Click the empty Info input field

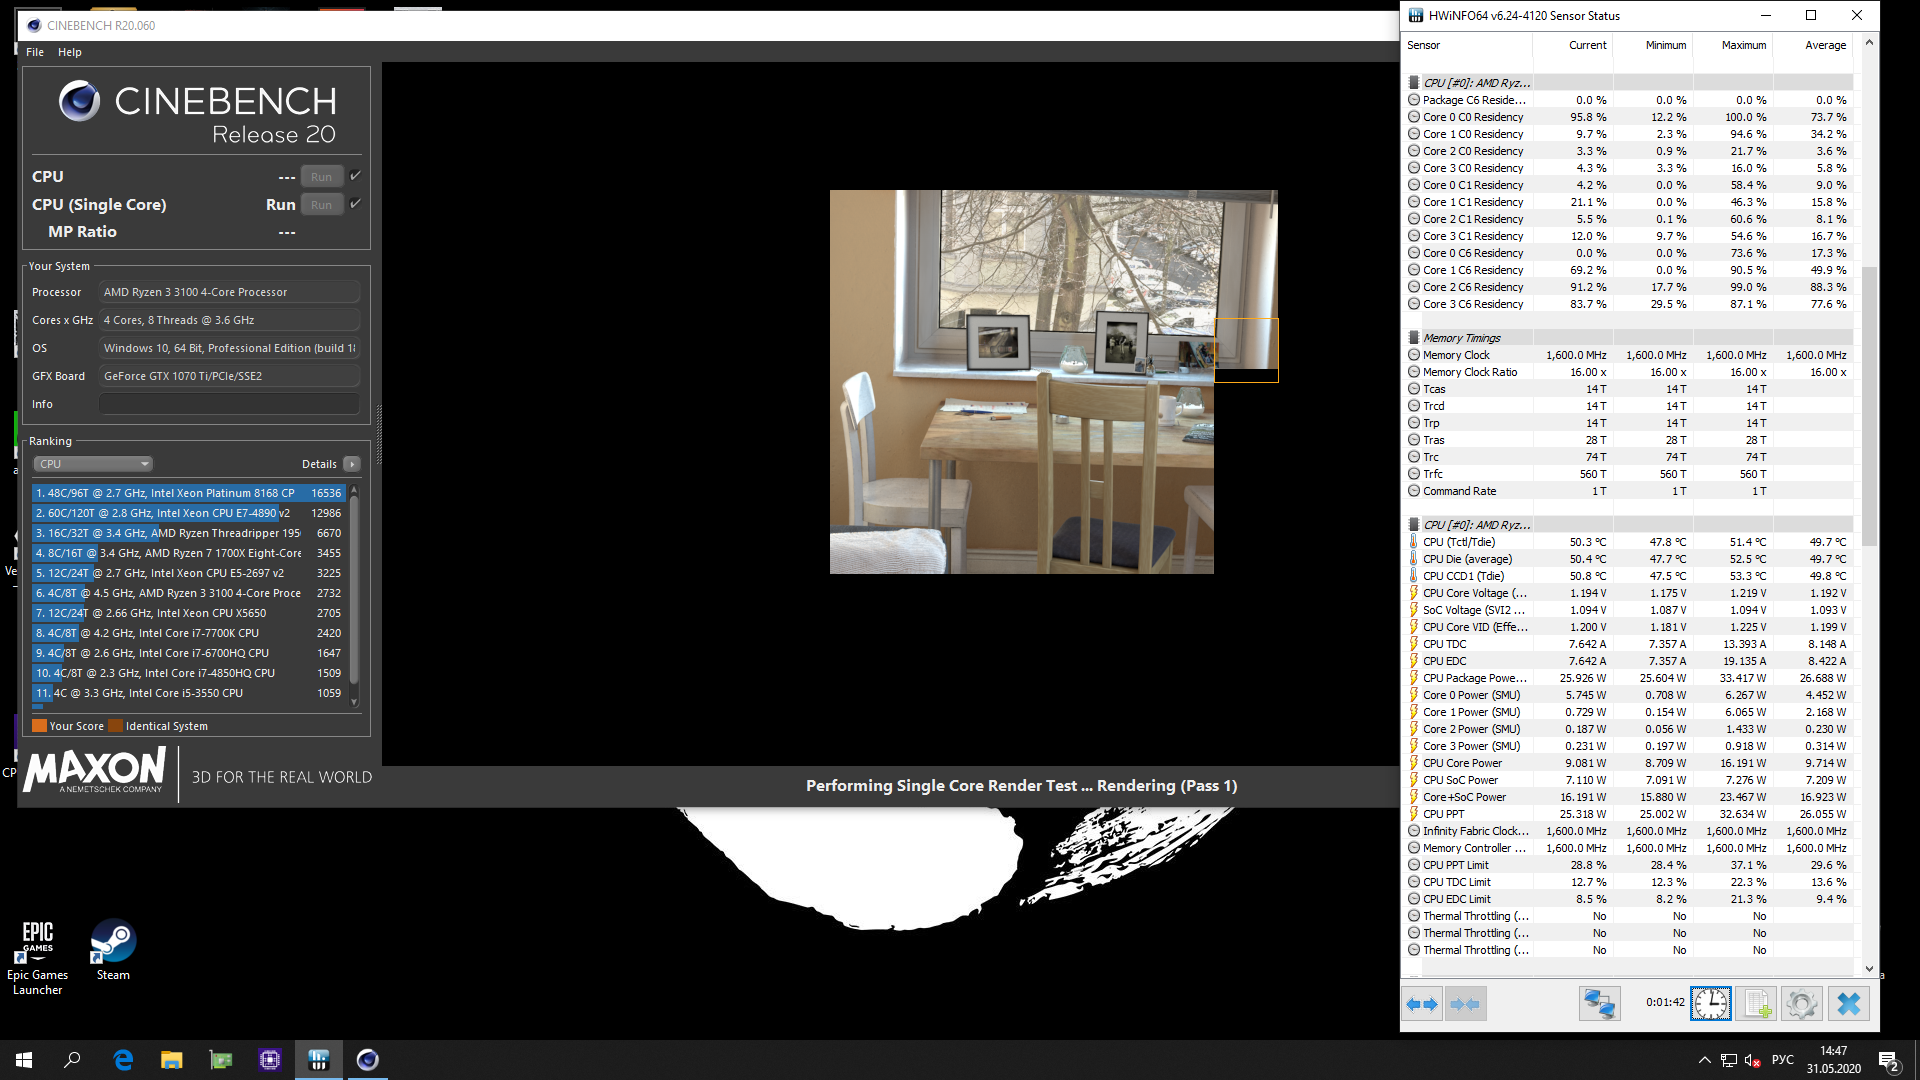tap(229, 404)
